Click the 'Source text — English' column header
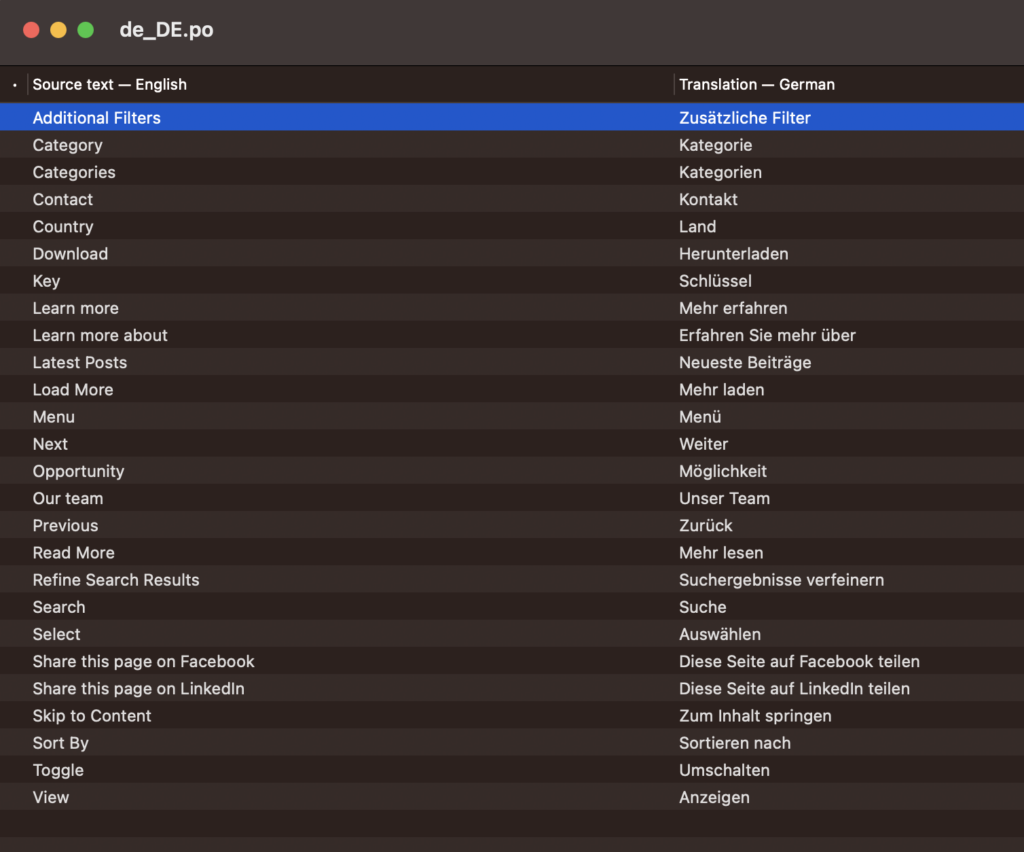The image size is (1024, 852). point(110,85)
